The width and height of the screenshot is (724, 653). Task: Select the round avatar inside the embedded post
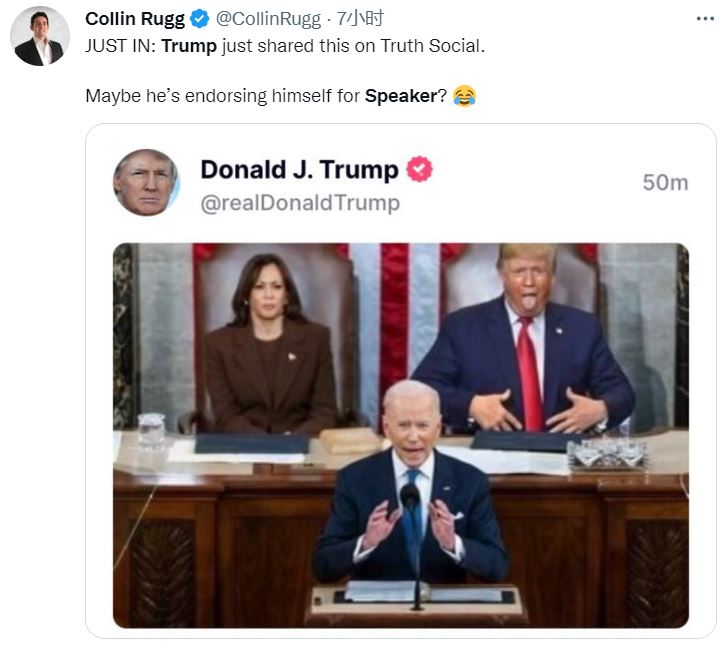click(x=145, y=182)
